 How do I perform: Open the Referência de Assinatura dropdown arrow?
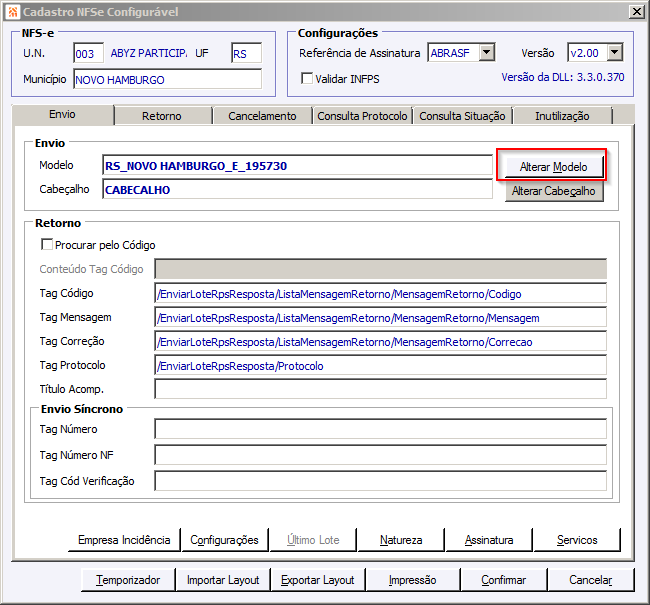pos(487,53)
